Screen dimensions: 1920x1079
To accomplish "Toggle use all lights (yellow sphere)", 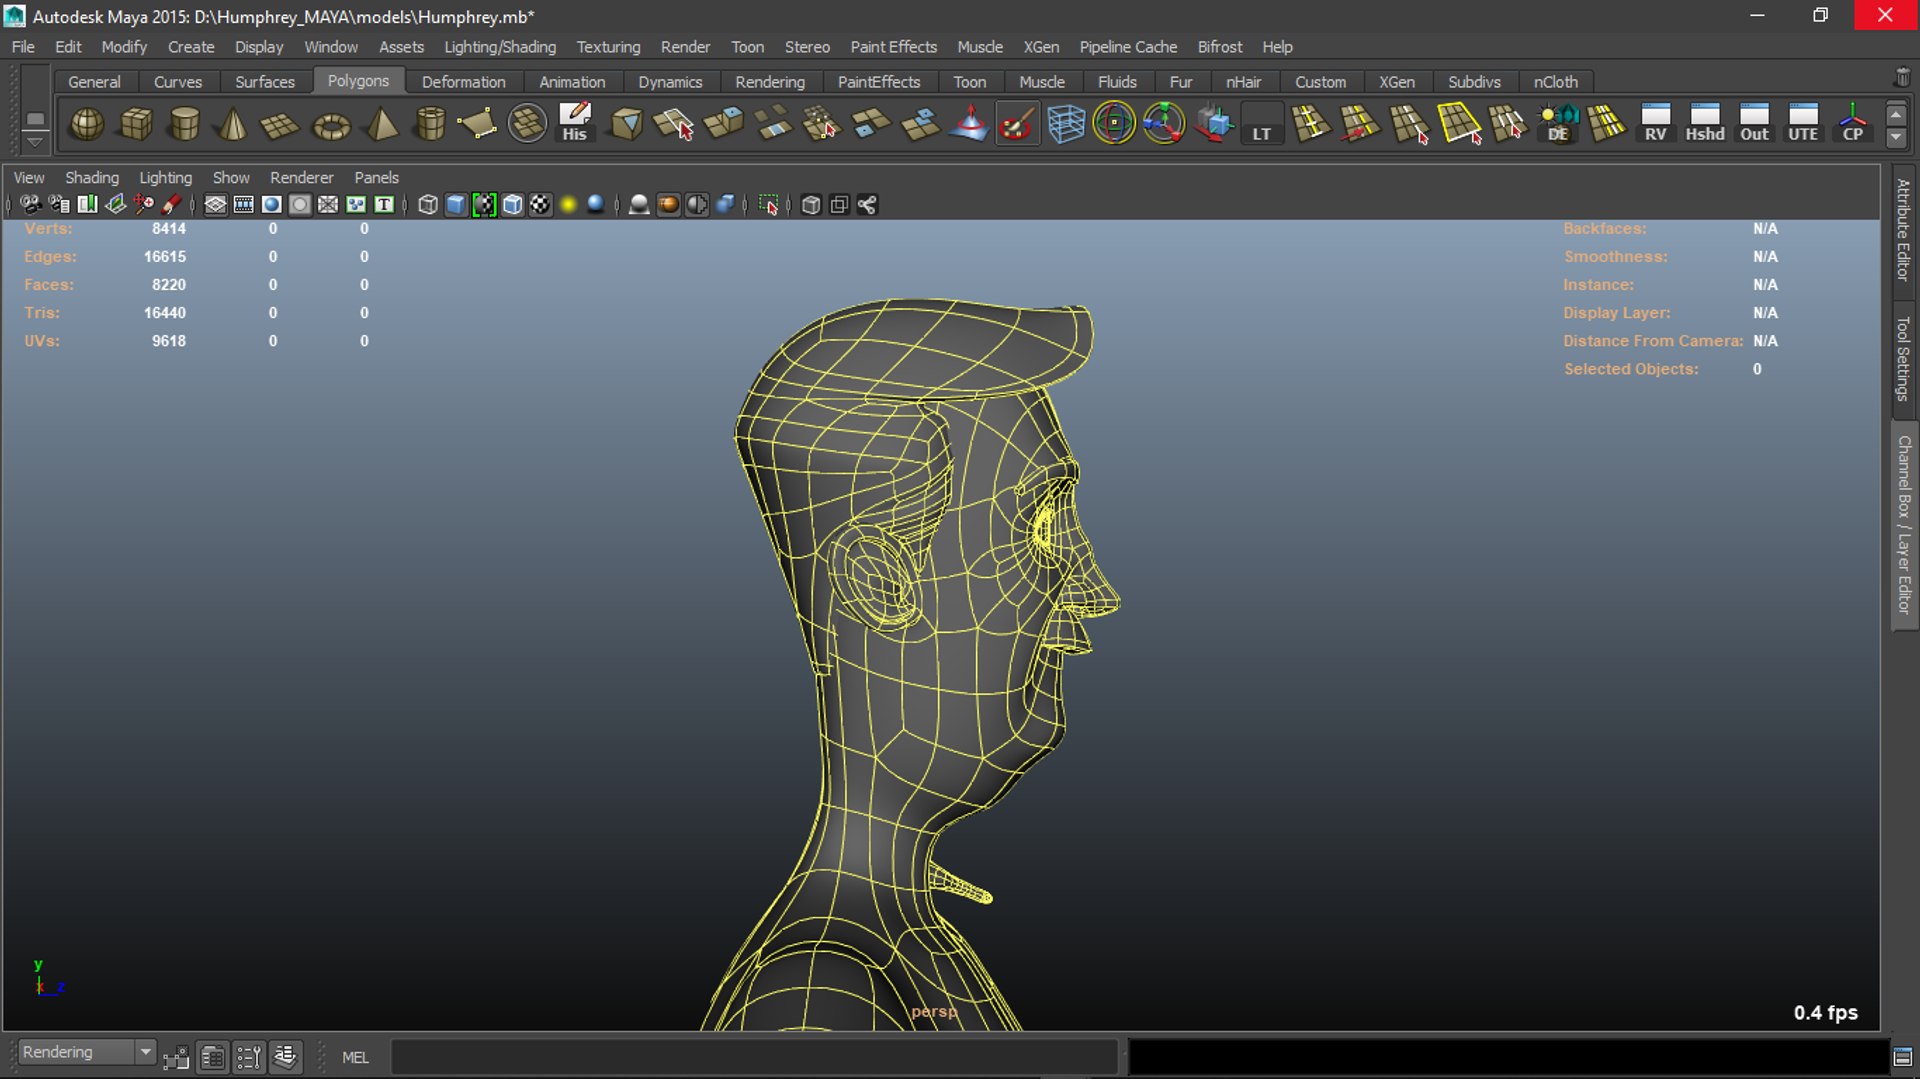I will [568, 205].
